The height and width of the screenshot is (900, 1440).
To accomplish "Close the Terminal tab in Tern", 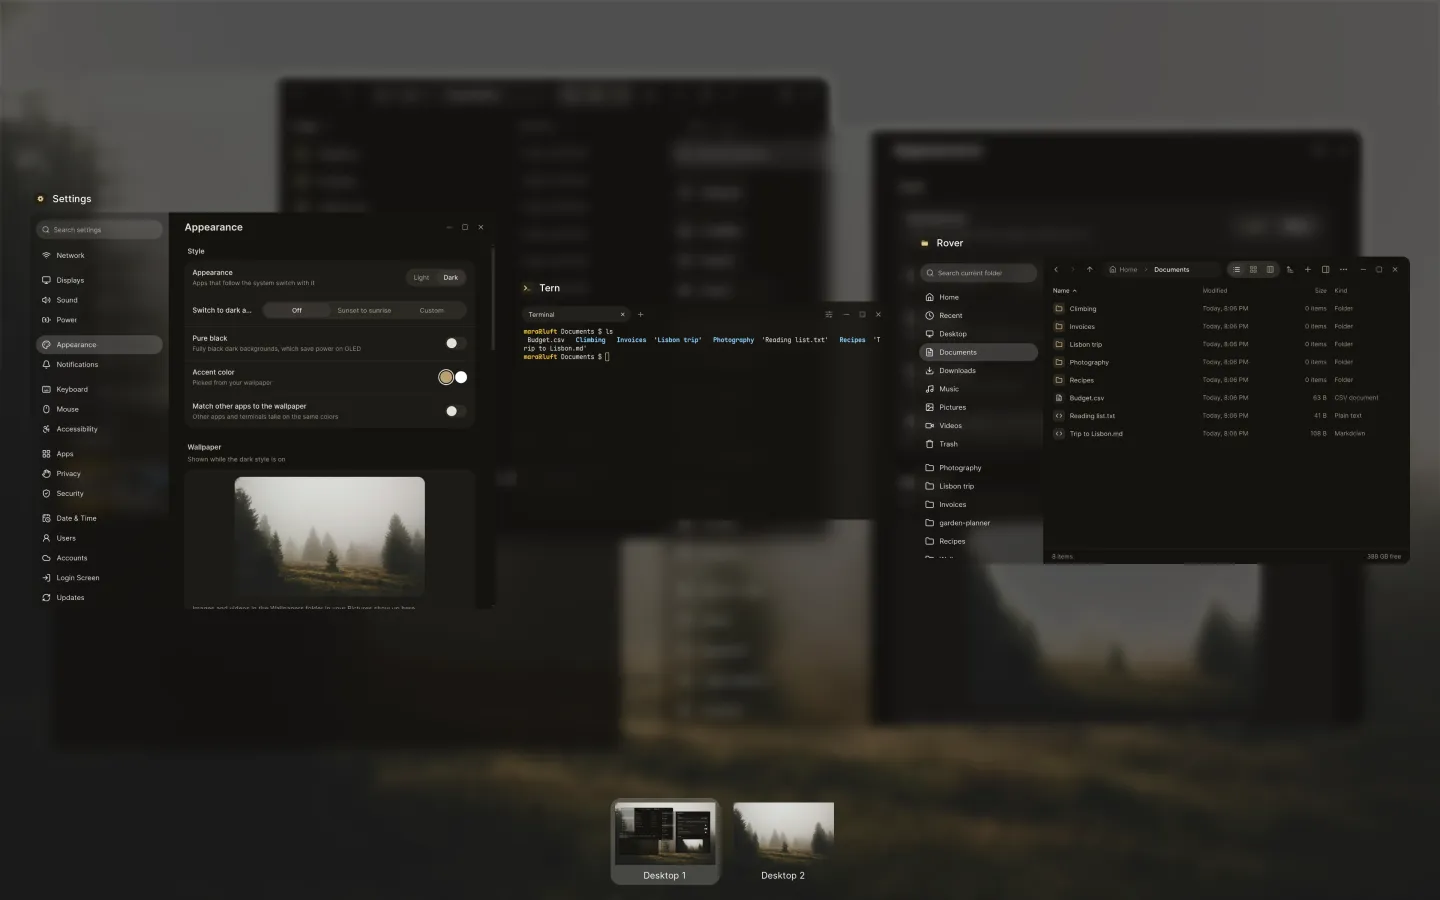I will click(x=622, y=314).
